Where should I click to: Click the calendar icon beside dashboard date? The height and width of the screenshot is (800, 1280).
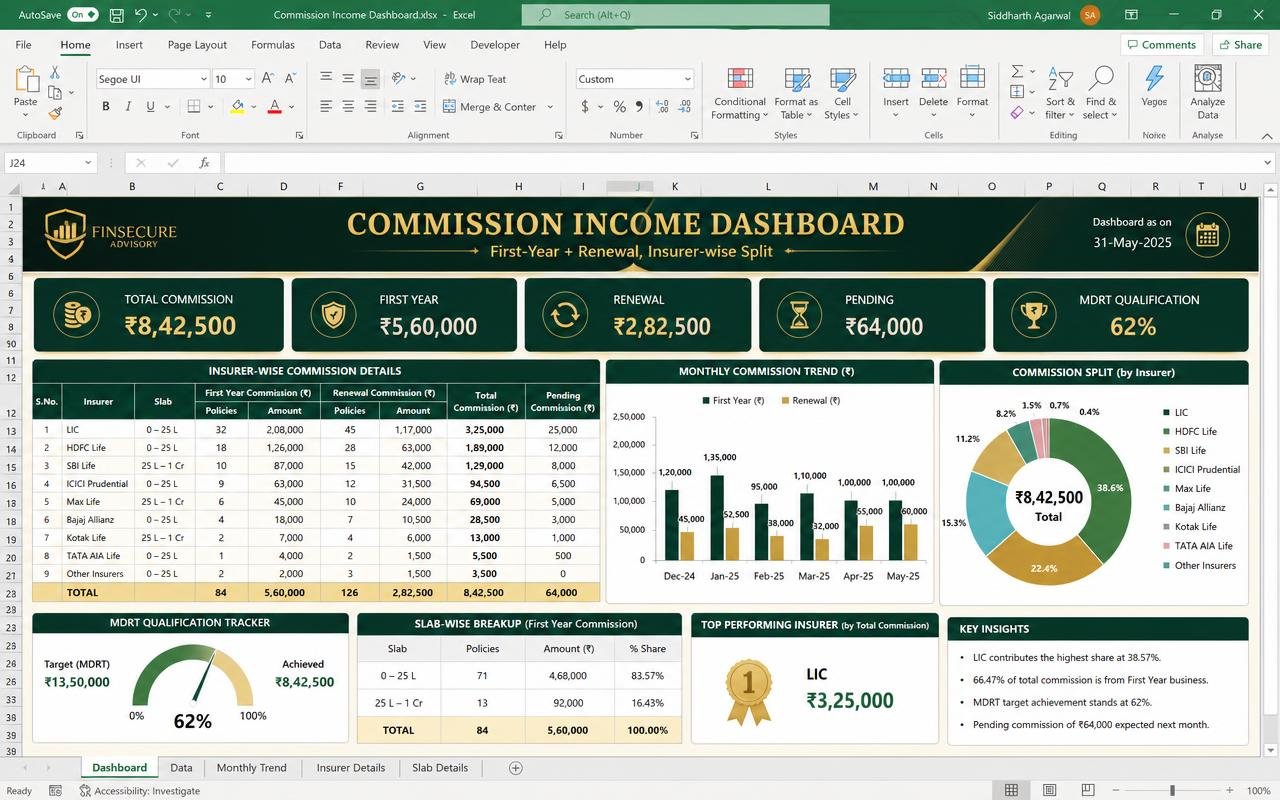(1207, 235)
